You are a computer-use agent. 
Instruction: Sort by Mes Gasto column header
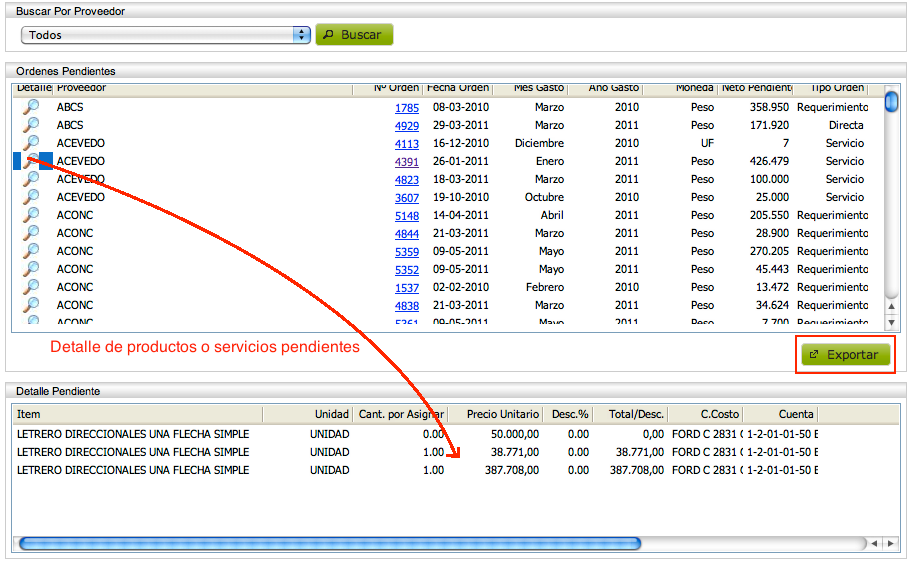click(x=530, y=88)
